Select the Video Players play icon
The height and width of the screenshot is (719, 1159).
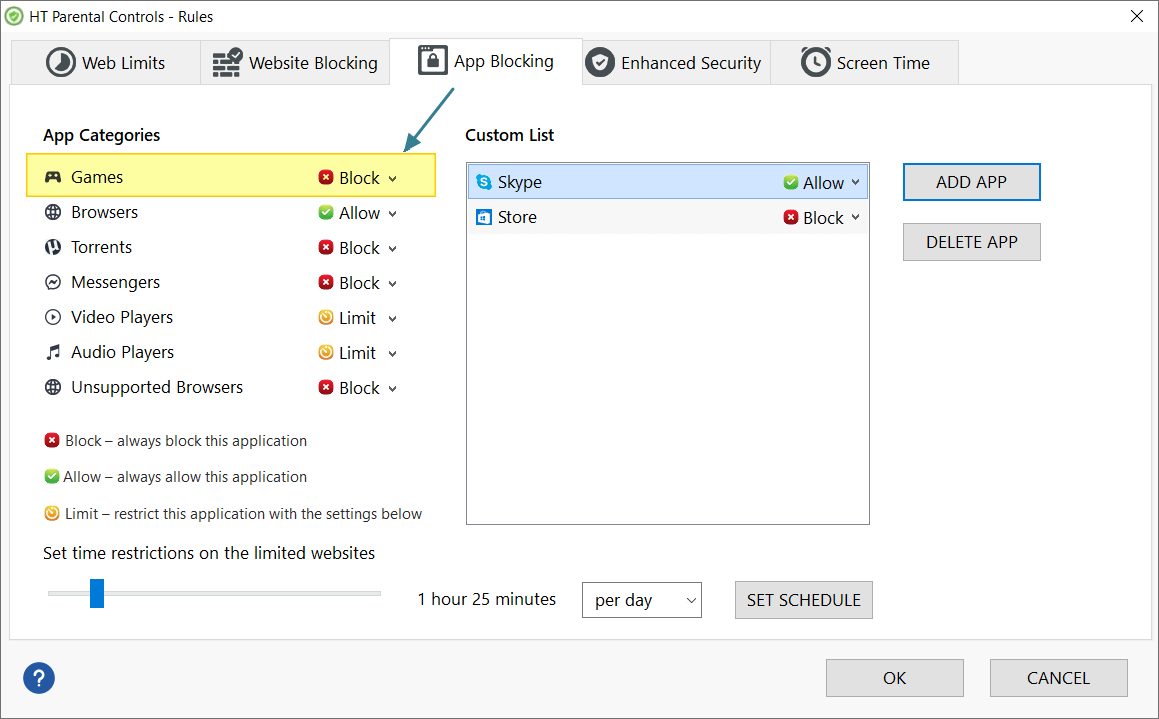(53, 317)
